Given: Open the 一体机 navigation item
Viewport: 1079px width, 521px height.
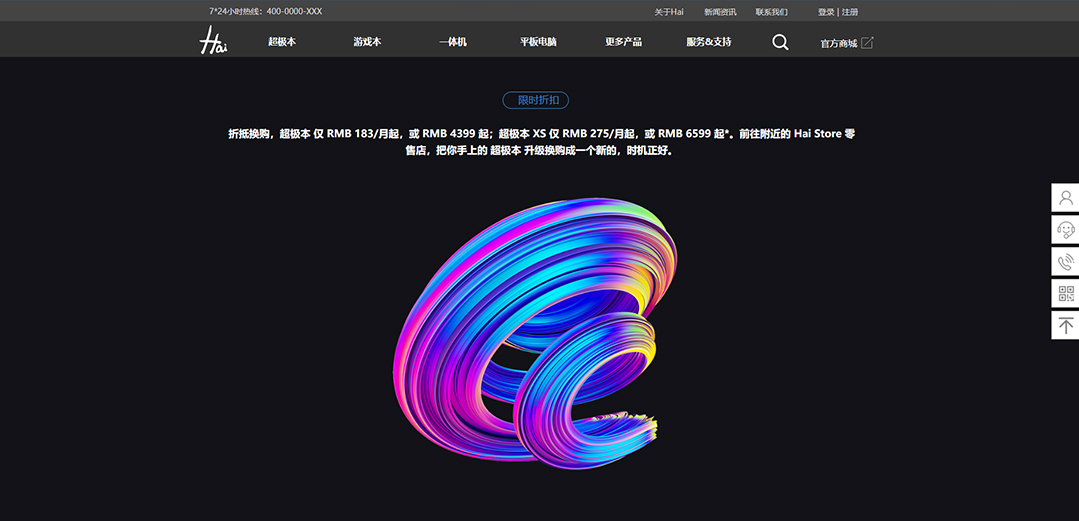Looking at the screenshot, I should (452, 42).
